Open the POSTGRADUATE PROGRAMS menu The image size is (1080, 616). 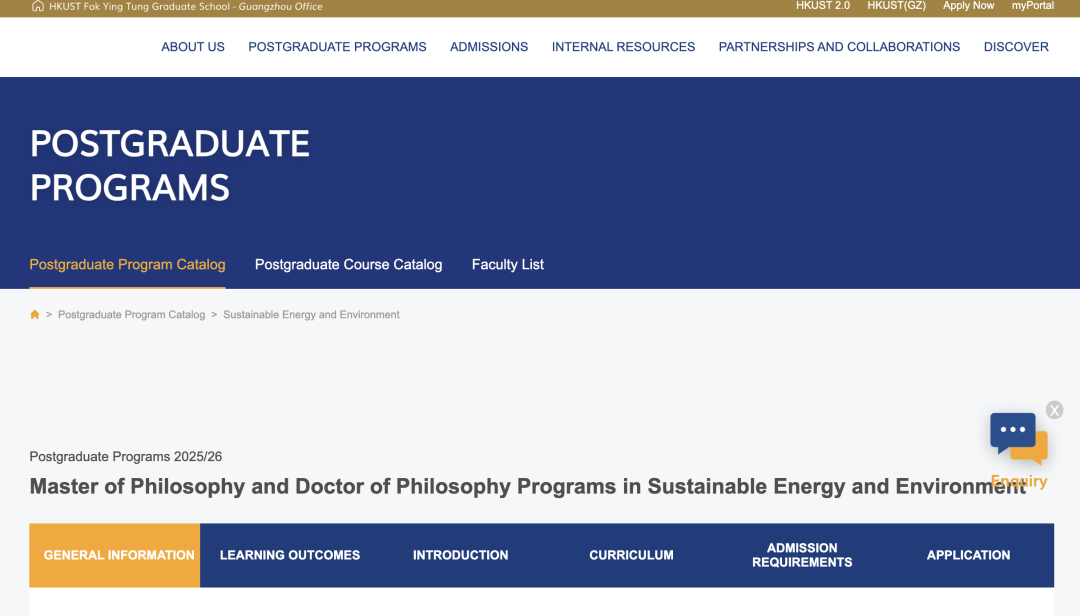click(338, 47)
